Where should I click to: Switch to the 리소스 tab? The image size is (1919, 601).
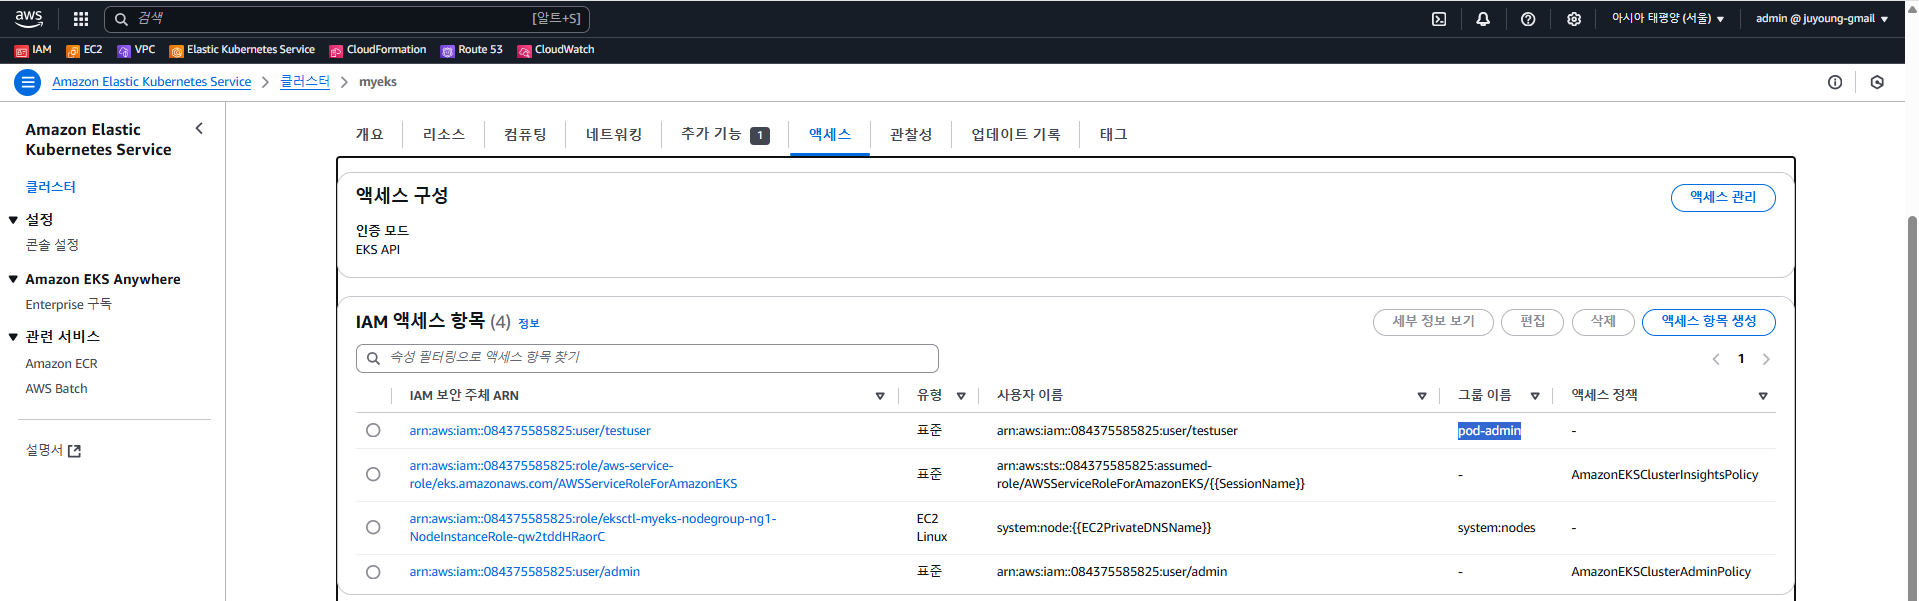tap(444, 134)
